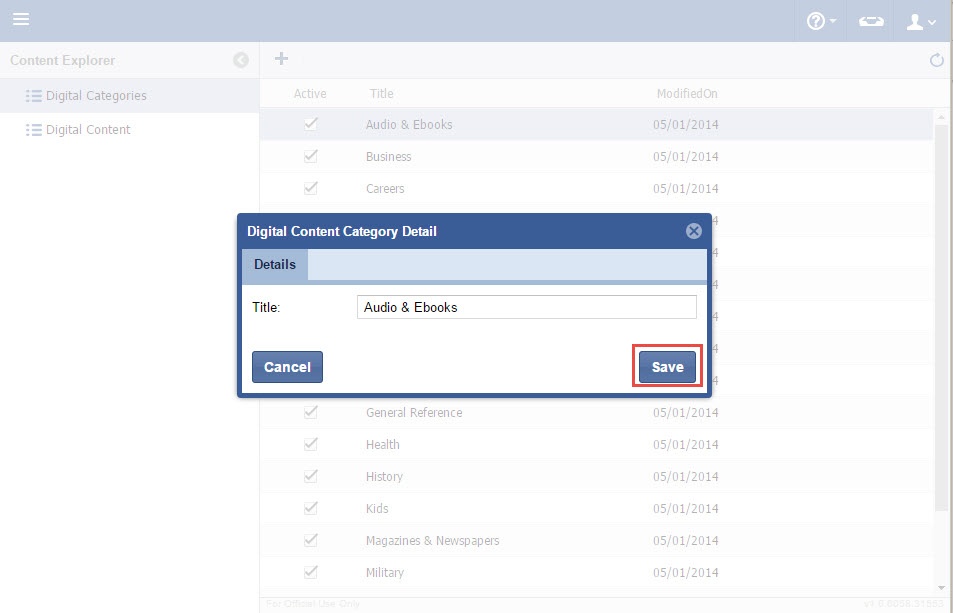The image size is (953, 613).
Task: Toggle Active checkbox for Business
Action: [x=311, y=156]
